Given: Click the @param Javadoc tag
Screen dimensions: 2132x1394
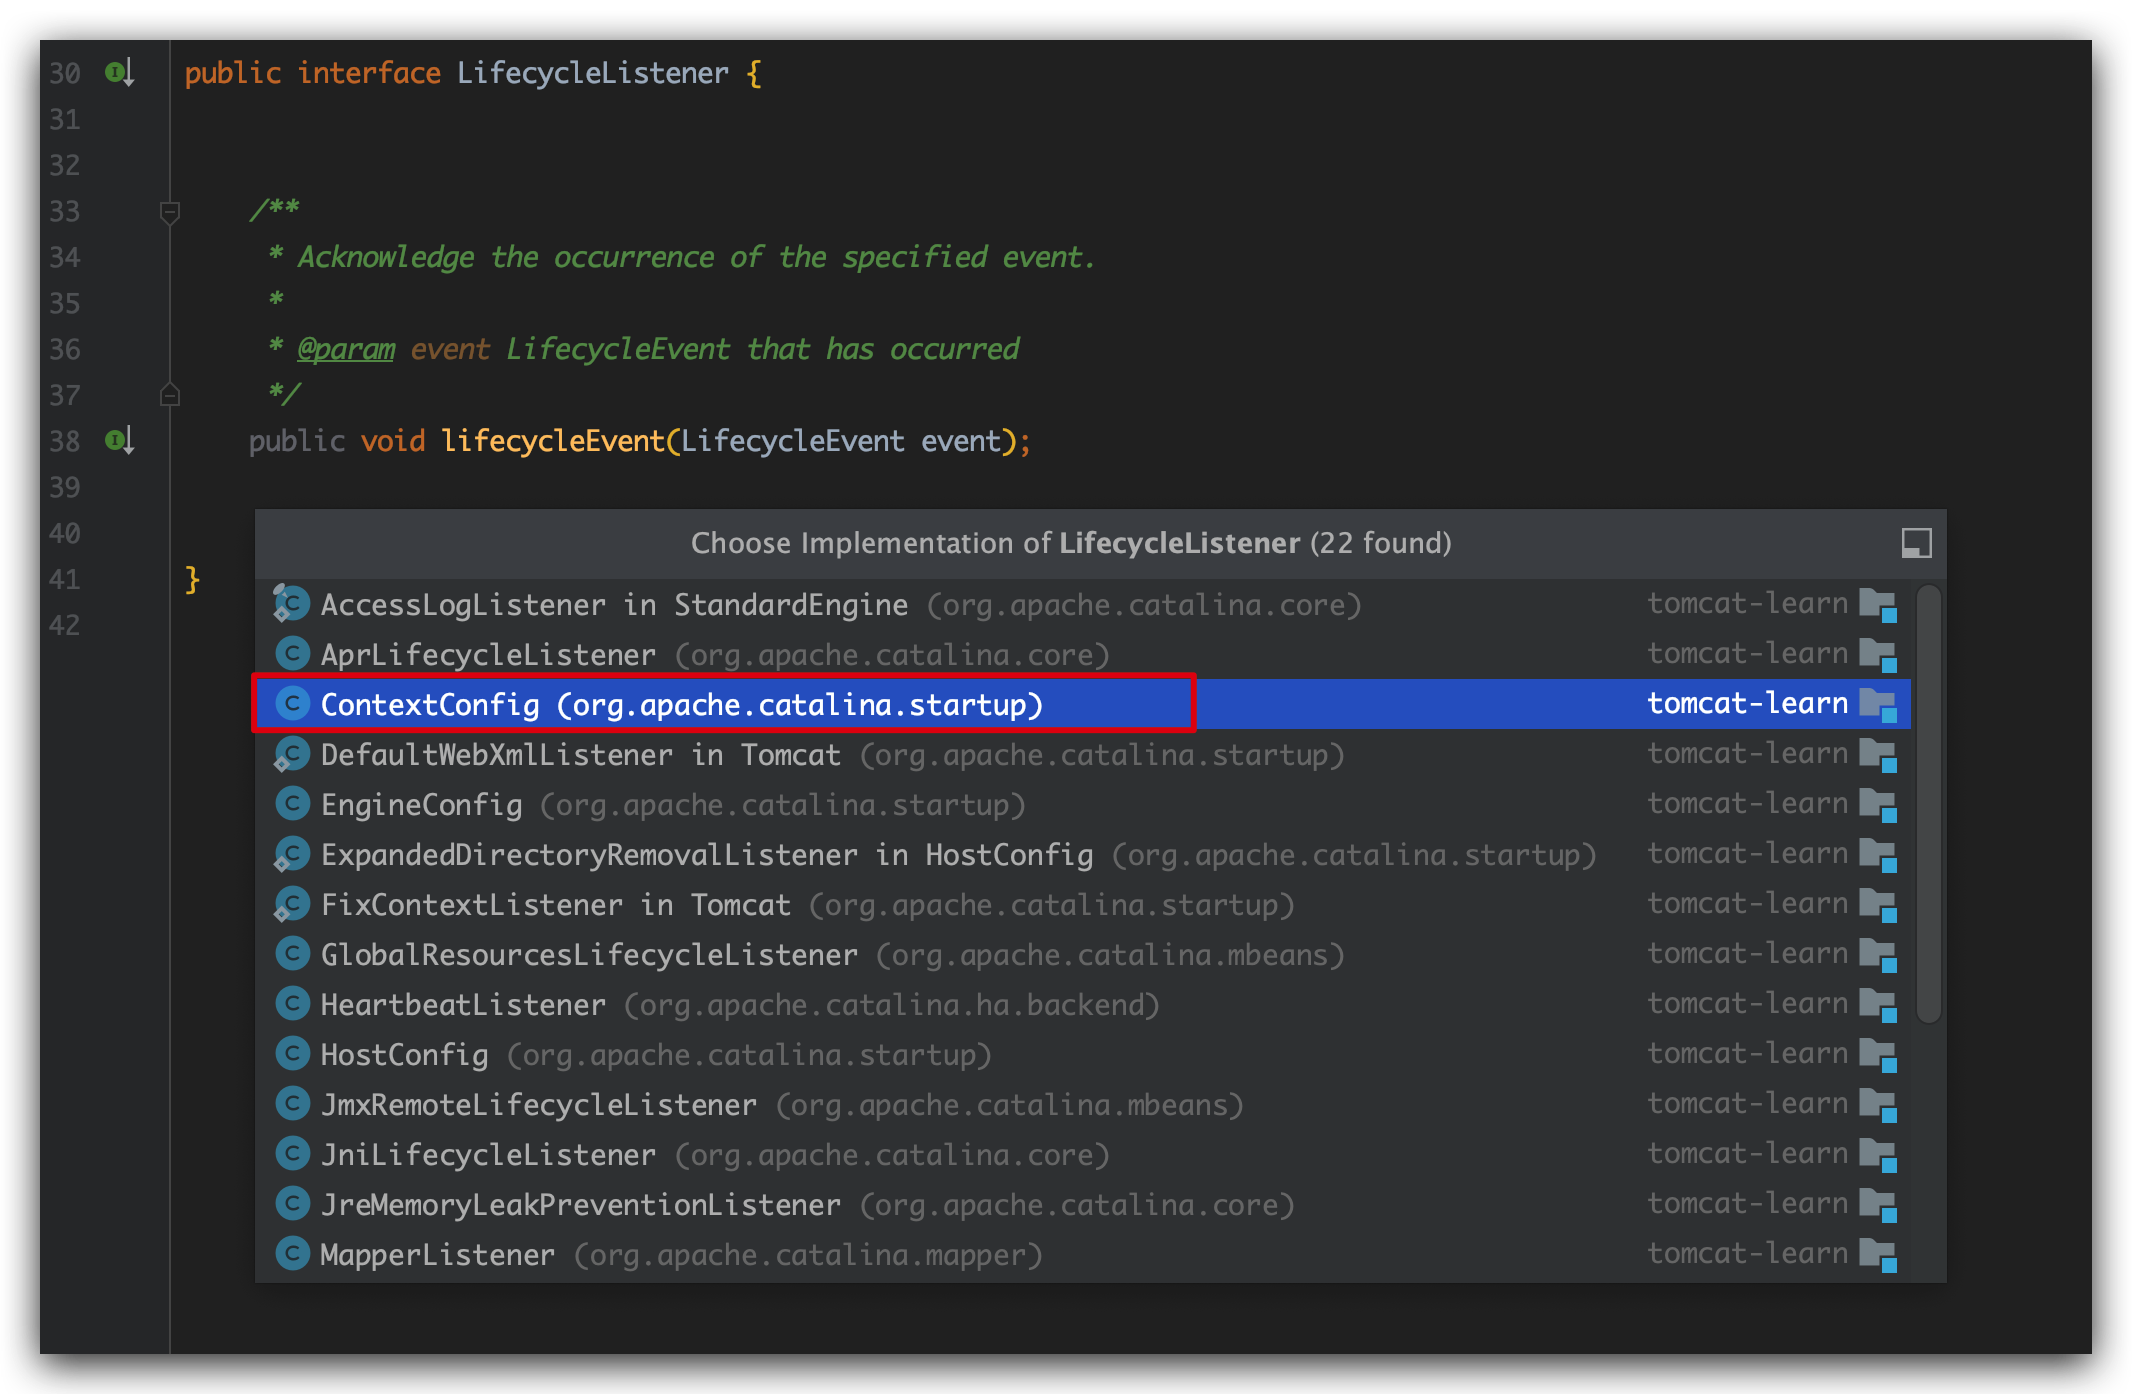Looking at the screenshot, I should pyautogui.click(x=346, y=349).
